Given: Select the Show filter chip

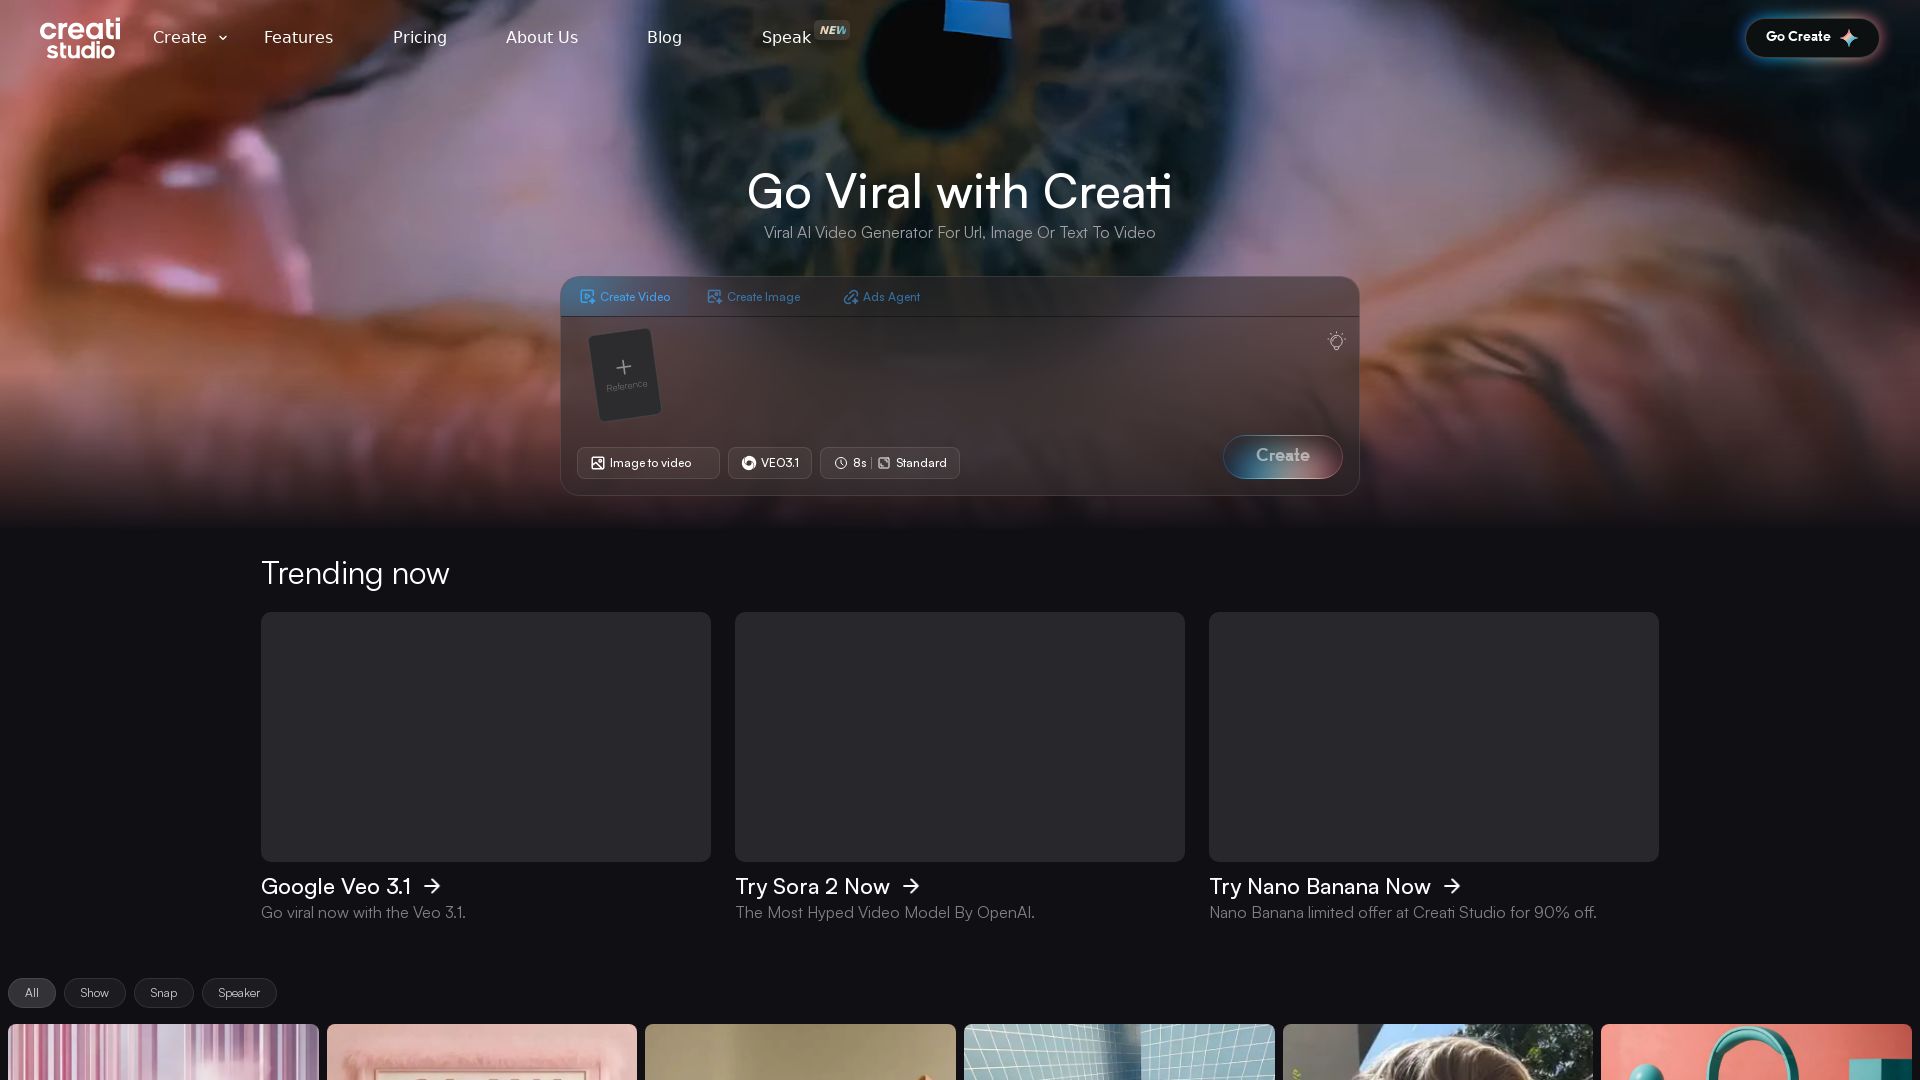Looking at the screenshot, I should pos(95,993).
